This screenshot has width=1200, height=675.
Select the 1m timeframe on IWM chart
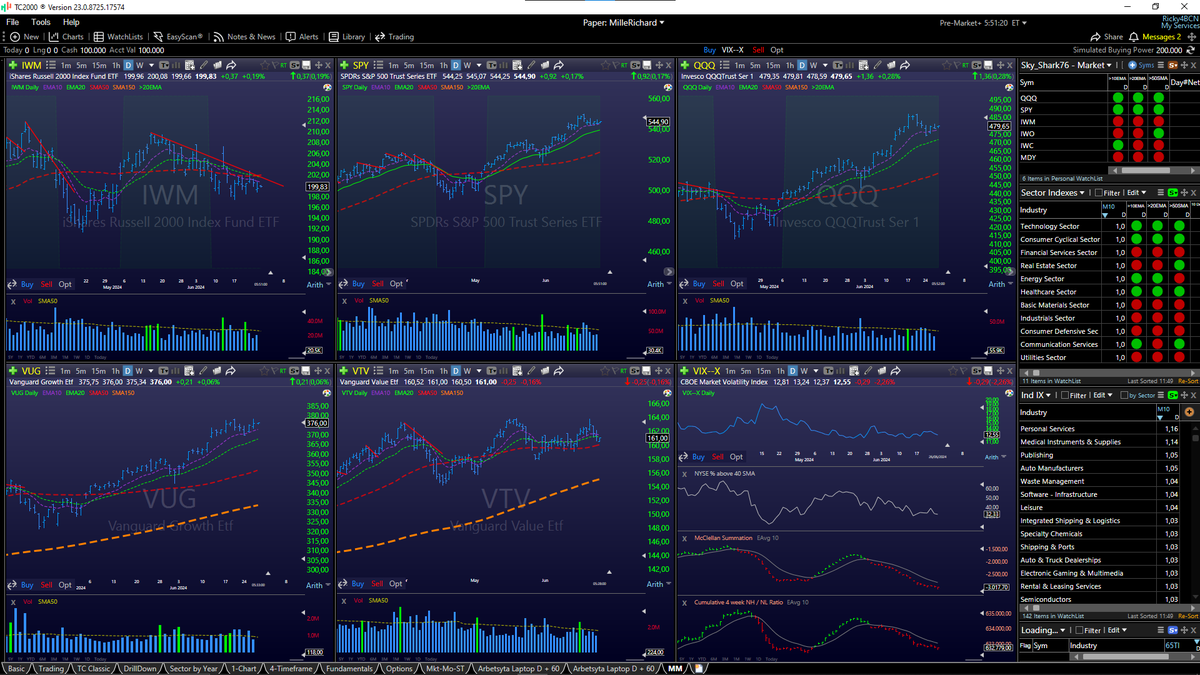[66, 65]
